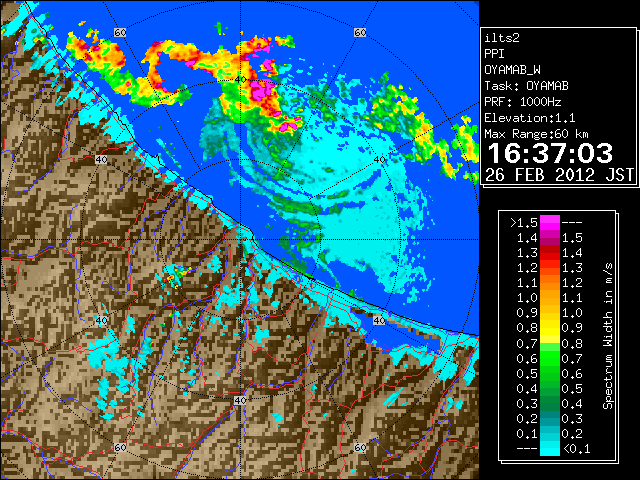640x480 pixels.
Task: Click the '40' range label directly south of center
Action: coord(240,400)
